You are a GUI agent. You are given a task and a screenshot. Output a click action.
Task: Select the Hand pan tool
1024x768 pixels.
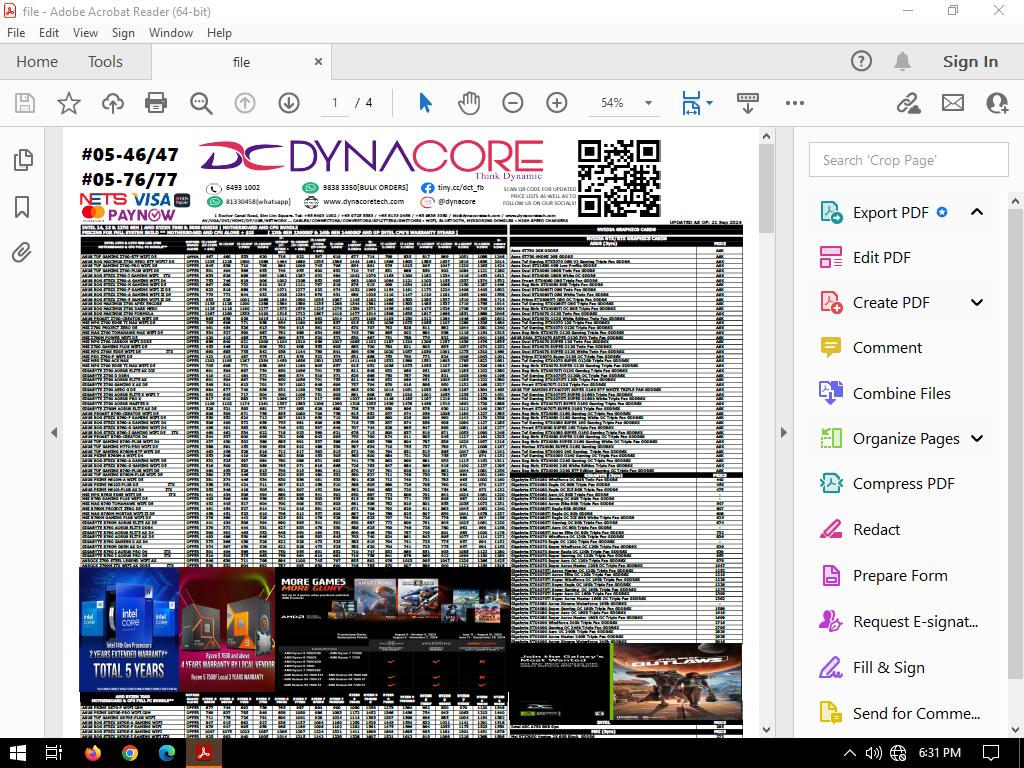468,103
